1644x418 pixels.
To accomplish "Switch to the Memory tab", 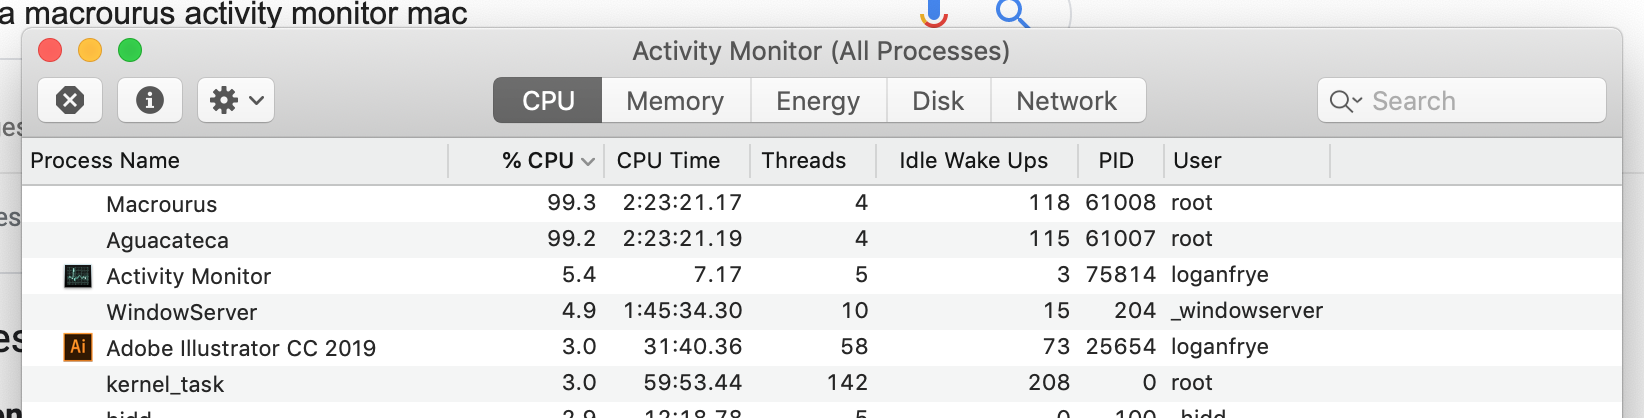I will [675, 101].
